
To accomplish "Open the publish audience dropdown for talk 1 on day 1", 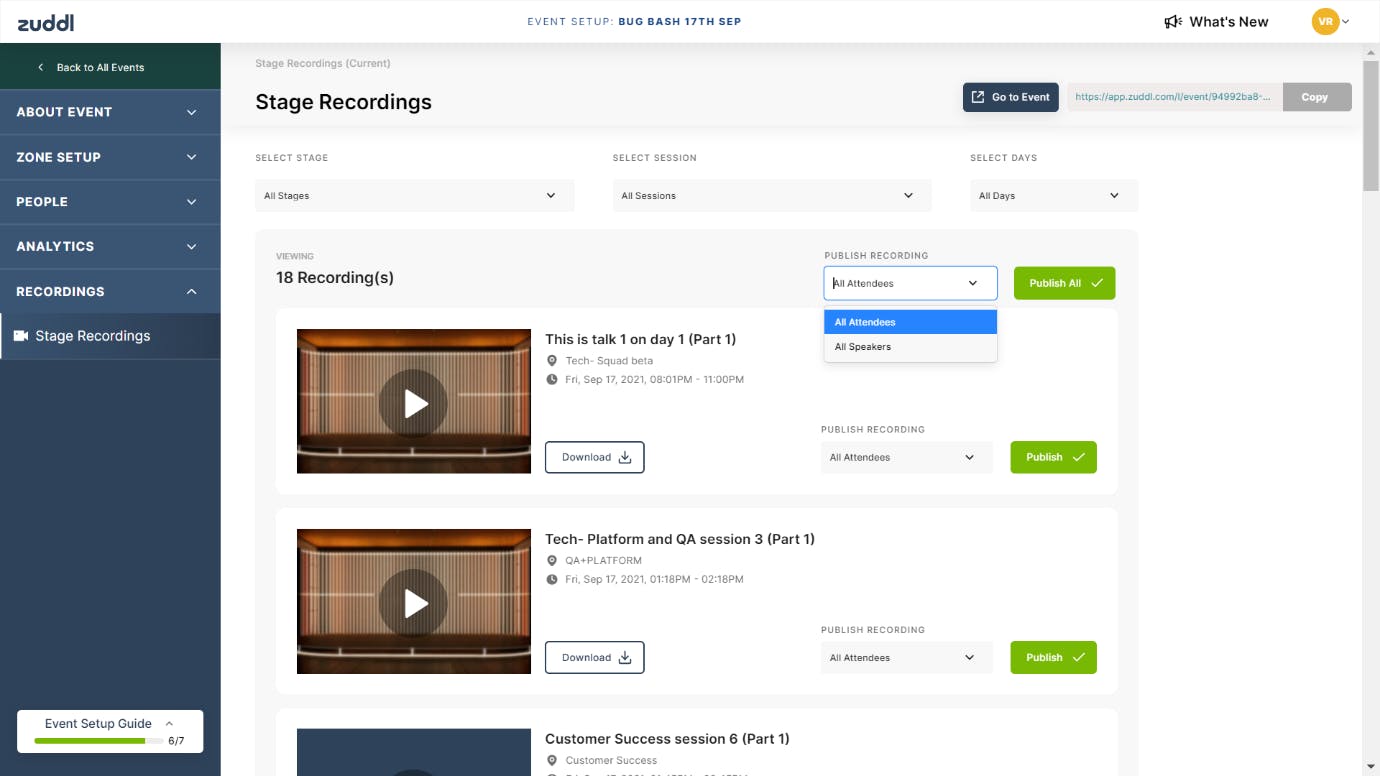I will click(x=906, y=457).
